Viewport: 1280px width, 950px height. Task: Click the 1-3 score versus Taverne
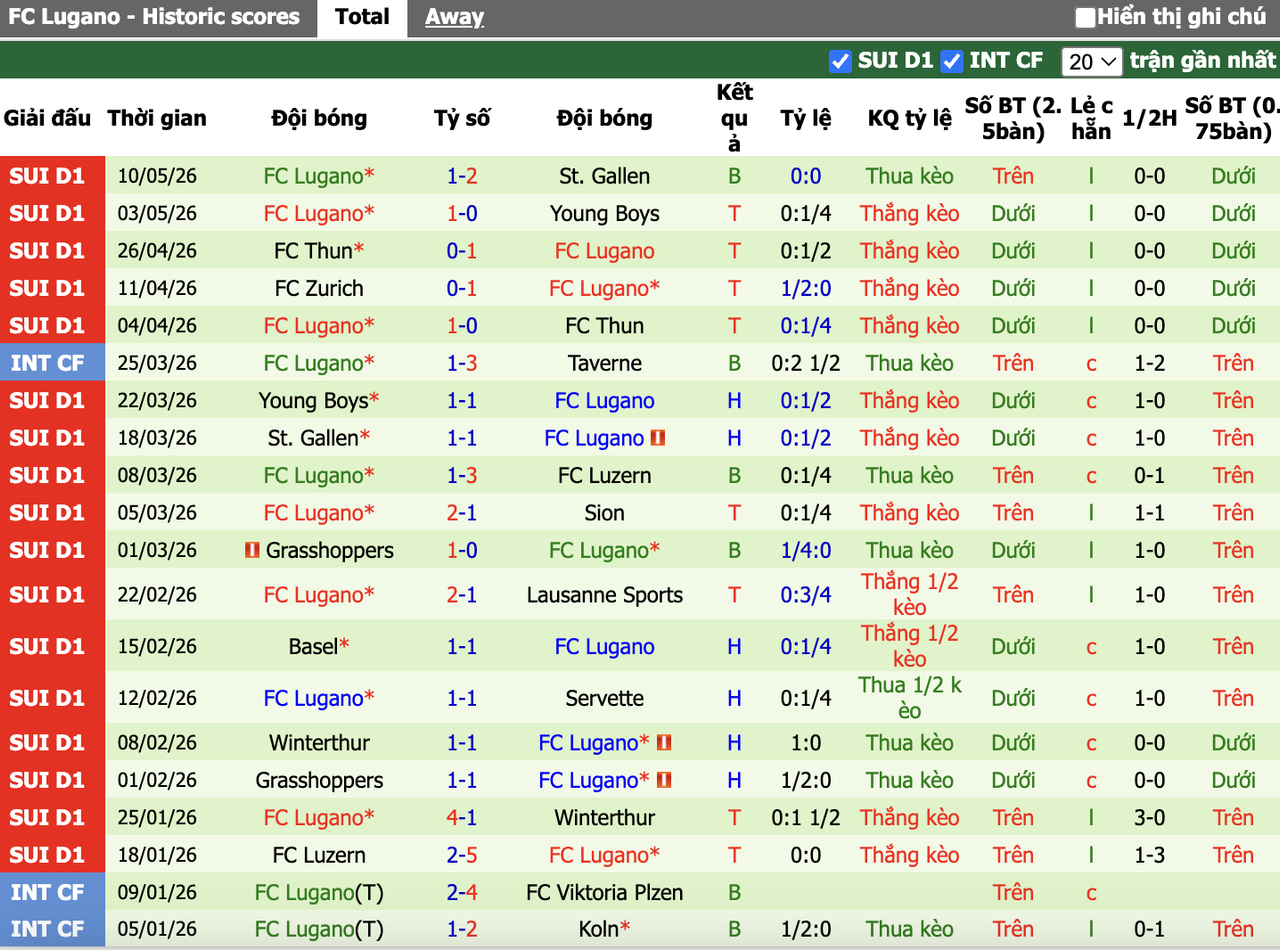pos(462,363)
